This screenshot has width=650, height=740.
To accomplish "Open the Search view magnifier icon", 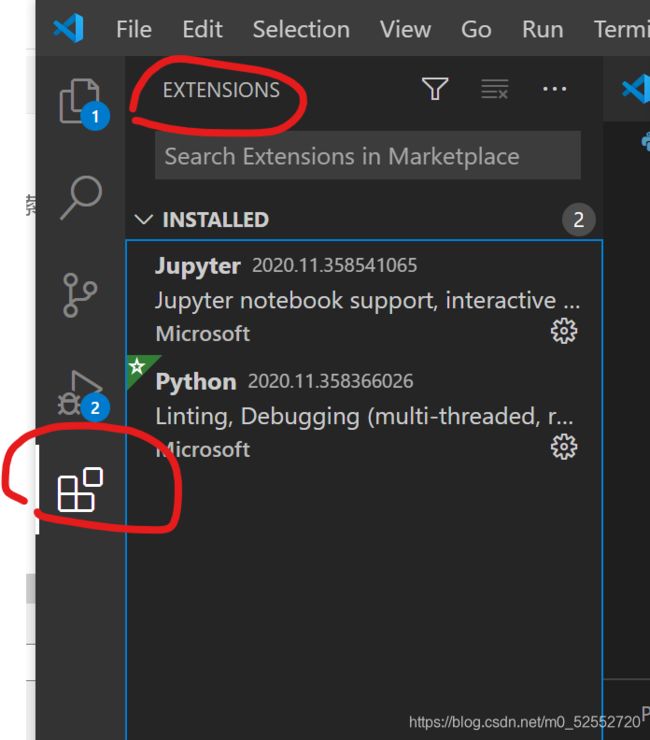I will pyautogui.click(x=81, y=198).
